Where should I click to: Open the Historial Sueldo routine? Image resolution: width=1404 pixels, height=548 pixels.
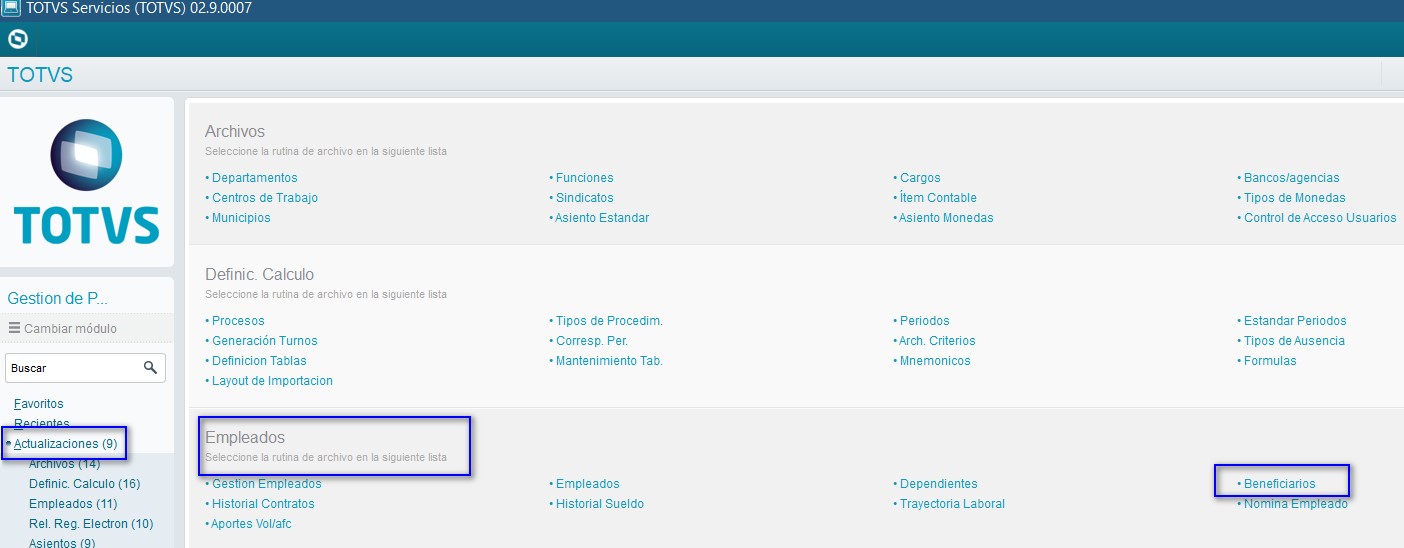(x=600, y=504)
